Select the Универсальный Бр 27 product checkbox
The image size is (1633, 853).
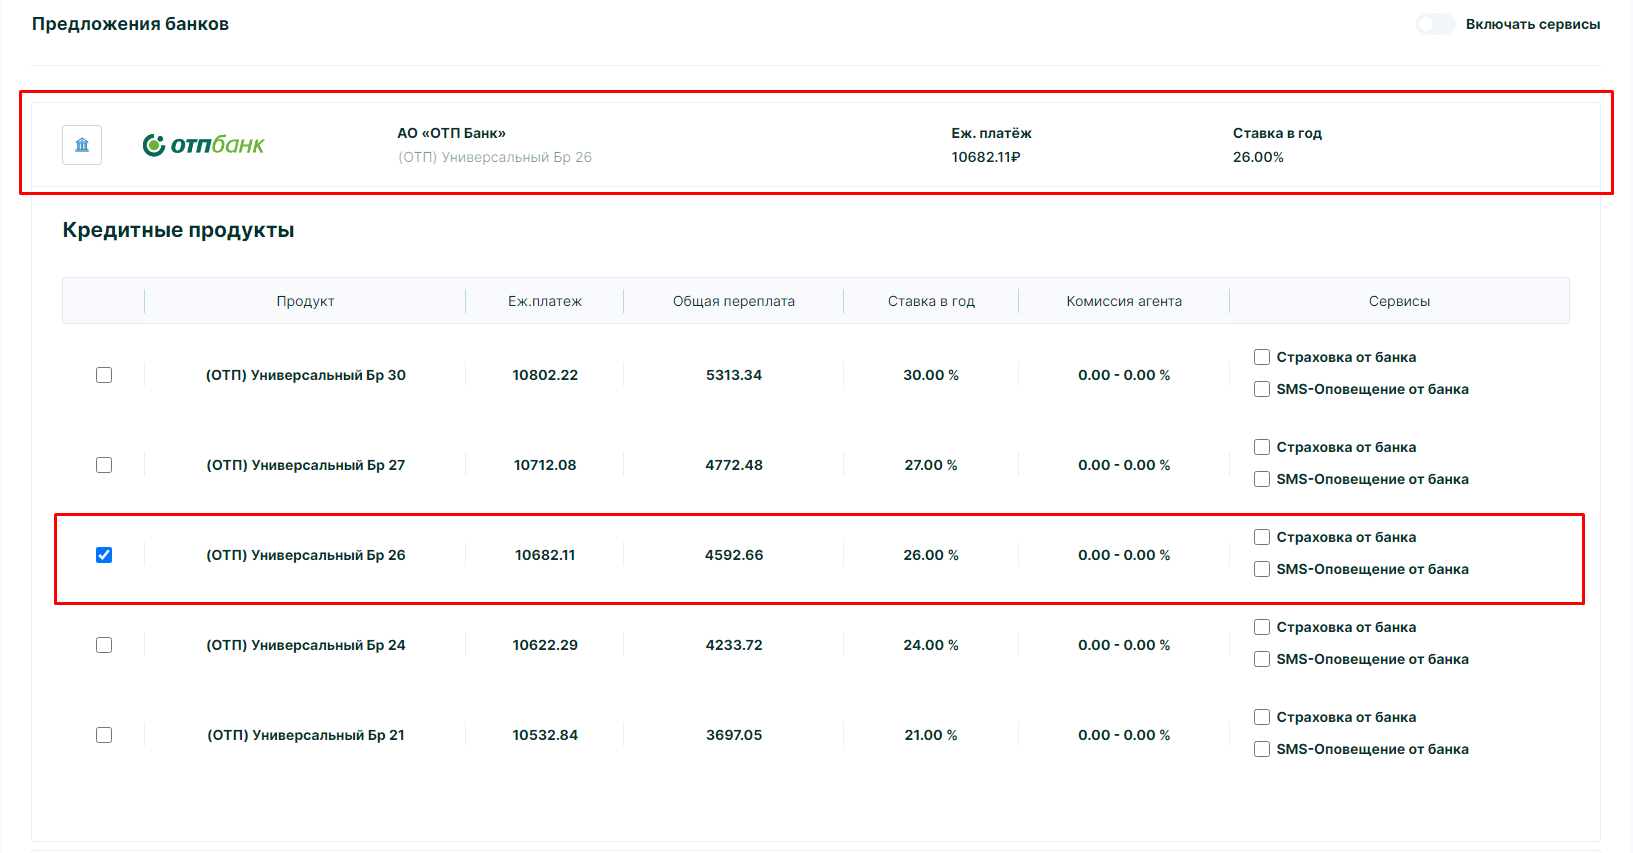[104, 465]
